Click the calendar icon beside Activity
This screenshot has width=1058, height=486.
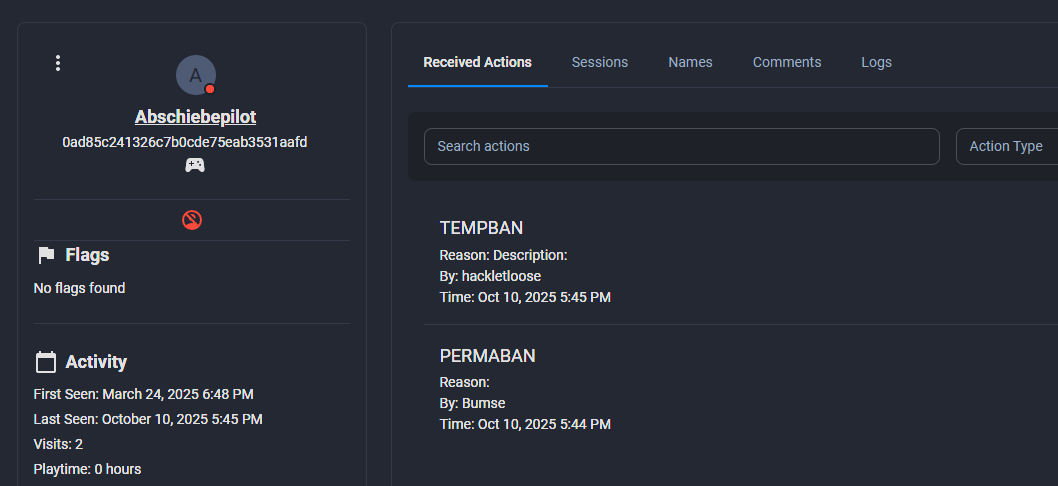pos(45,362)
